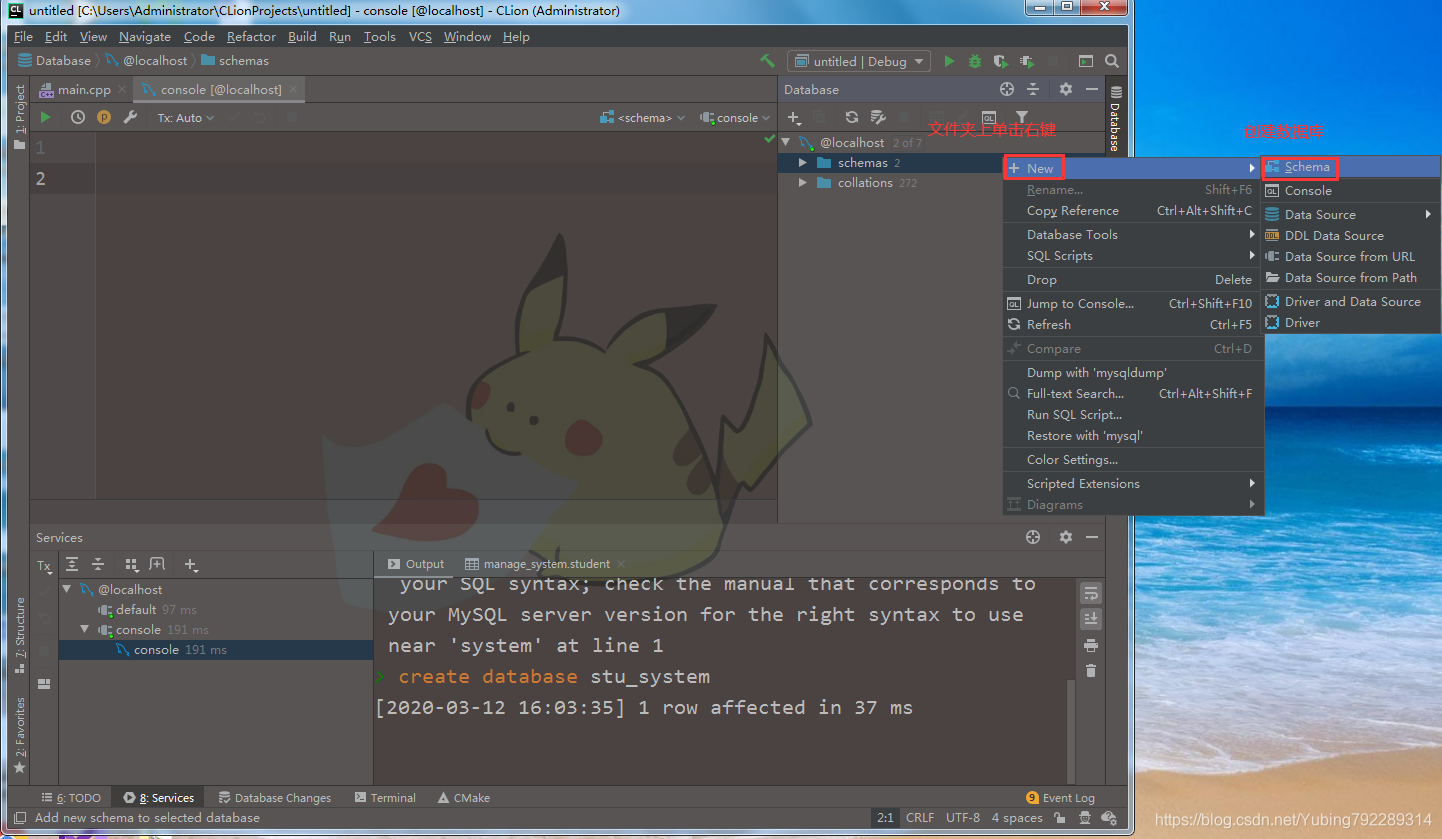Open query history clock icon
This screenshot has height=839, width=1442.
click(x=78, y=117)
